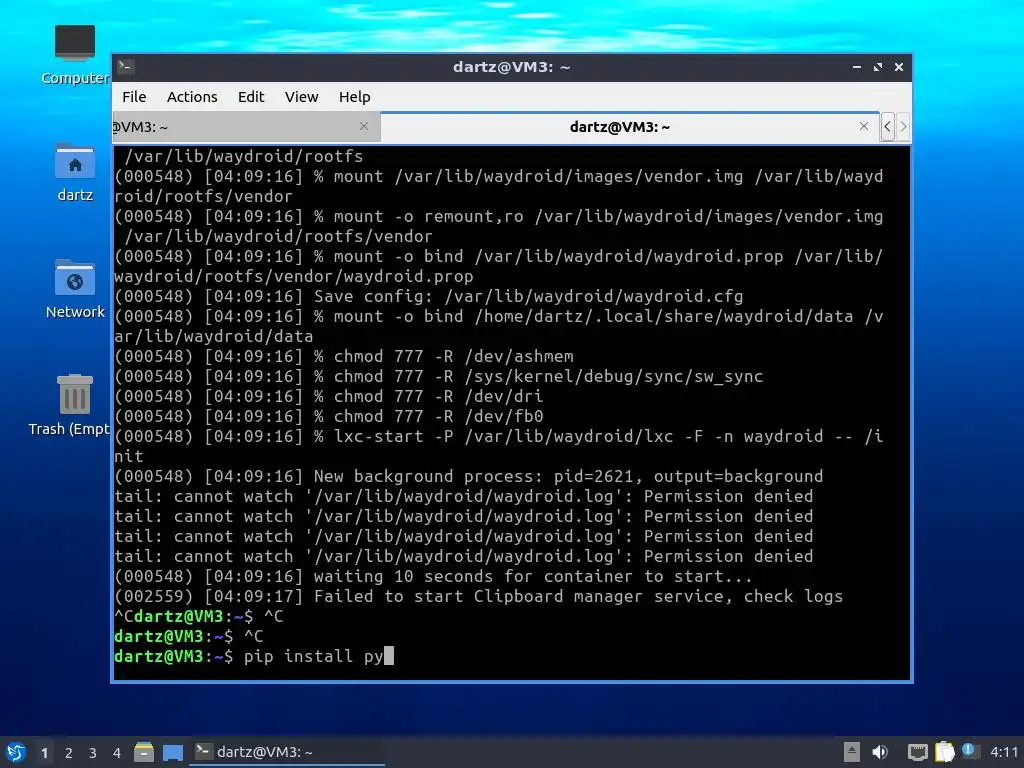Open the volume control tray icon
1024x768 pixels.
pyautogui.click(x=880, y=752)
